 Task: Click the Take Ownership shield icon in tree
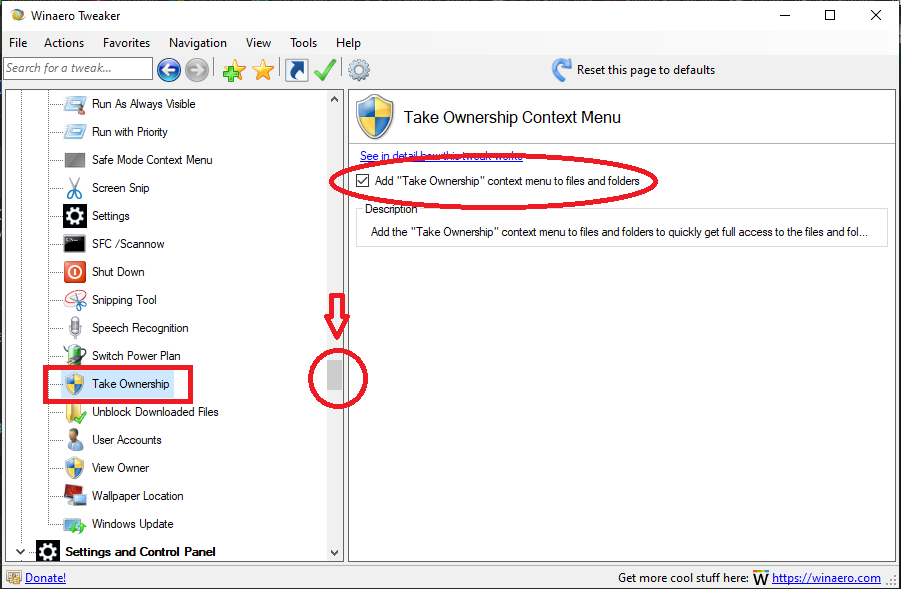coord(75,384)
